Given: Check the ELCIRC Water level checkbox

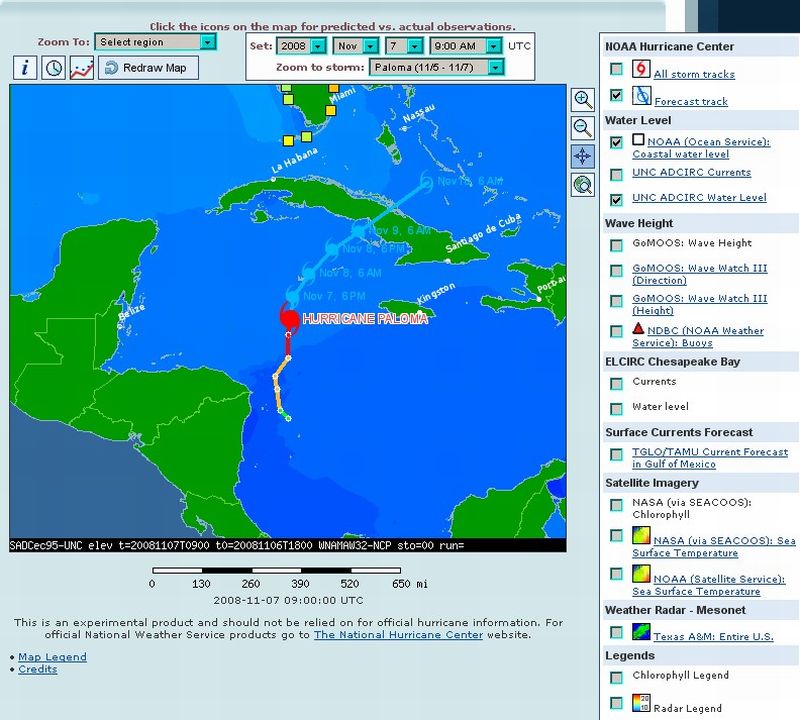Looking at the screenshot, I should pos(616,409).
